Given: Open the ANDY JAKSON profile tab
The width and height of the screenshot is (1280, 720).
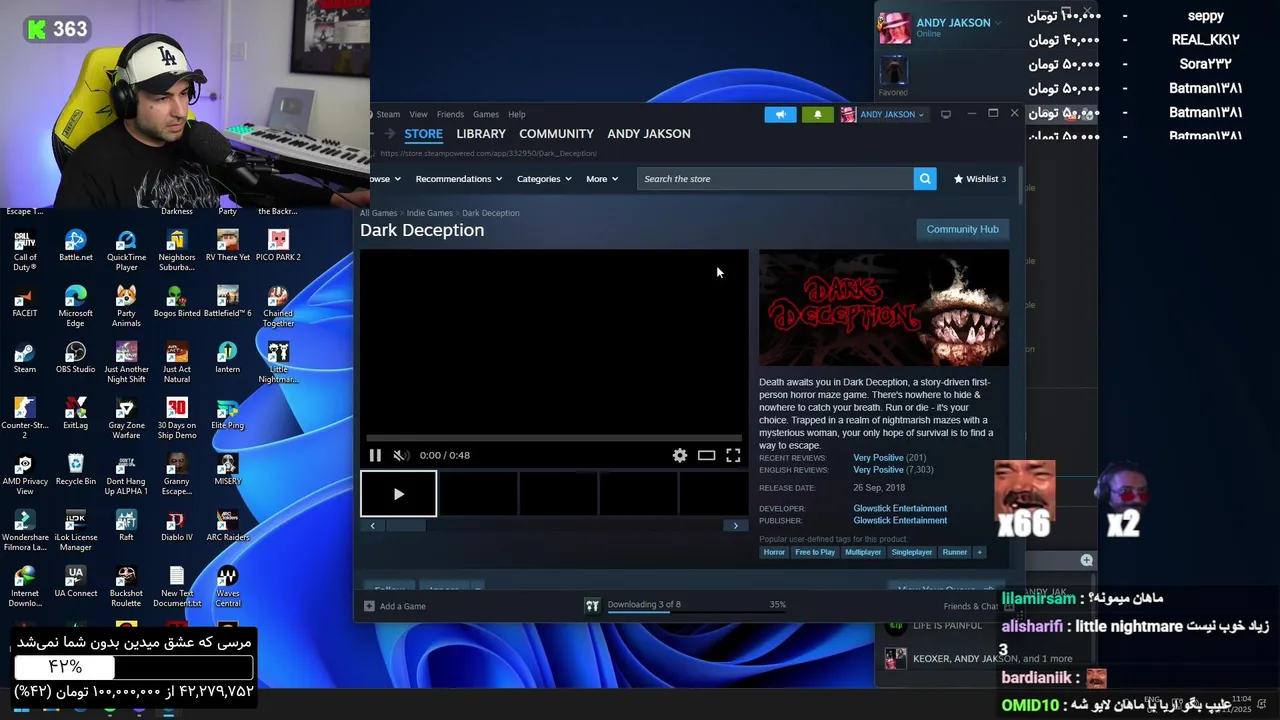Looking at the screenshot, I should click(x=649, y=134).
